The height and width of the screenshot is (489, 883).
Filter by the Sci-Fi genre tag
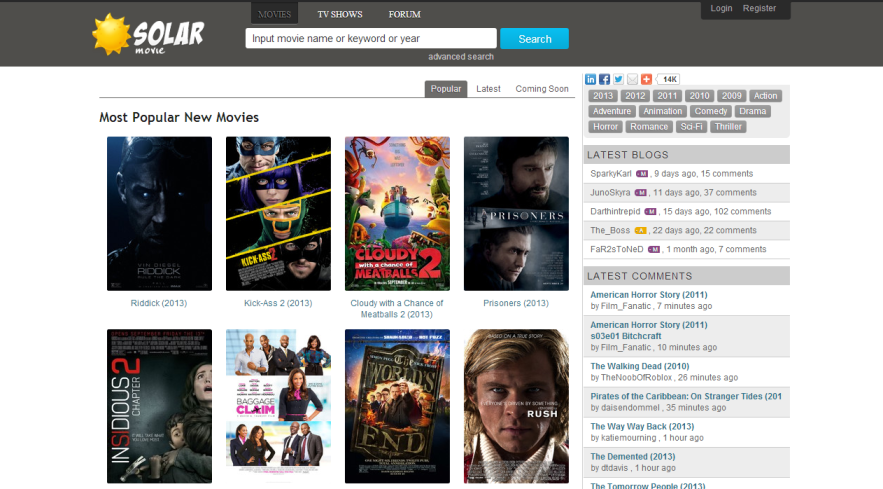[691, 127]
